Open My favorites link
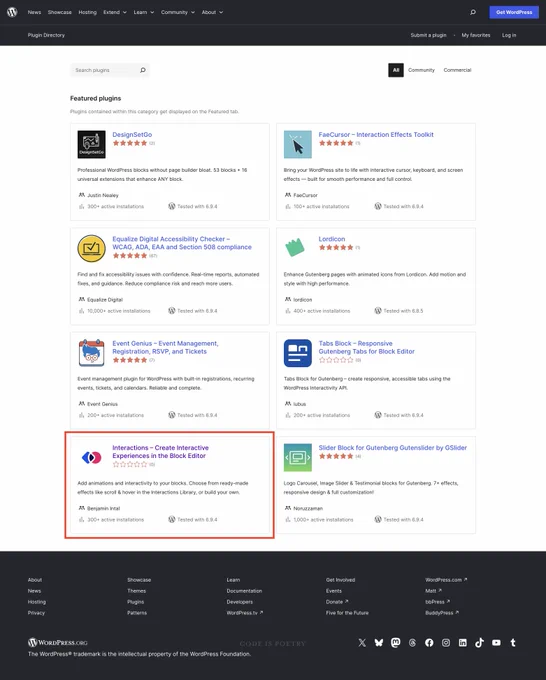Image resolution: width=546 pixels, height=680 pixels. click(476, 35)
